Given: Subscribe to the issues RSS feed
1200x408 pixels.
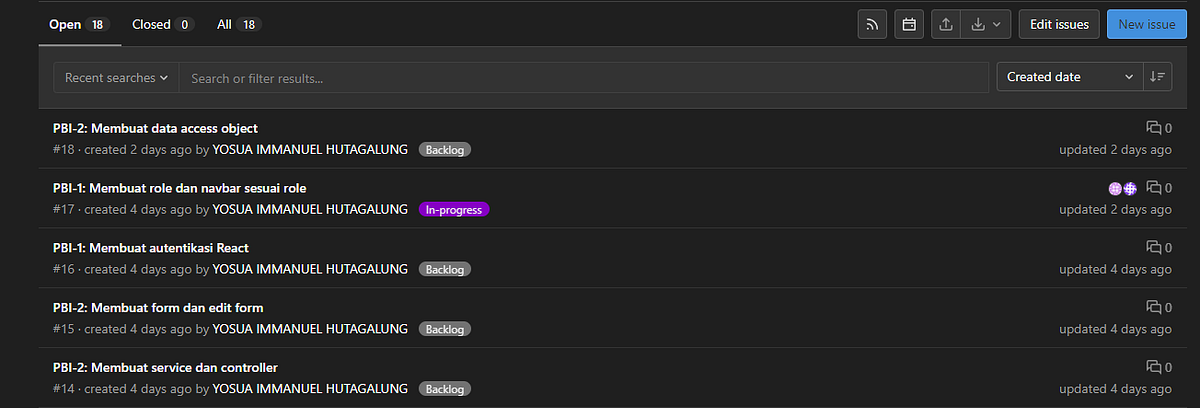Looking at the screenshot, I should click(872, 24).
